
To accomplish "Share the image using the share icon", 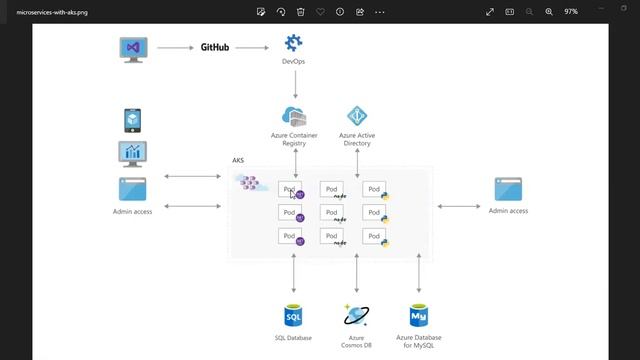I will coord(360,12).
